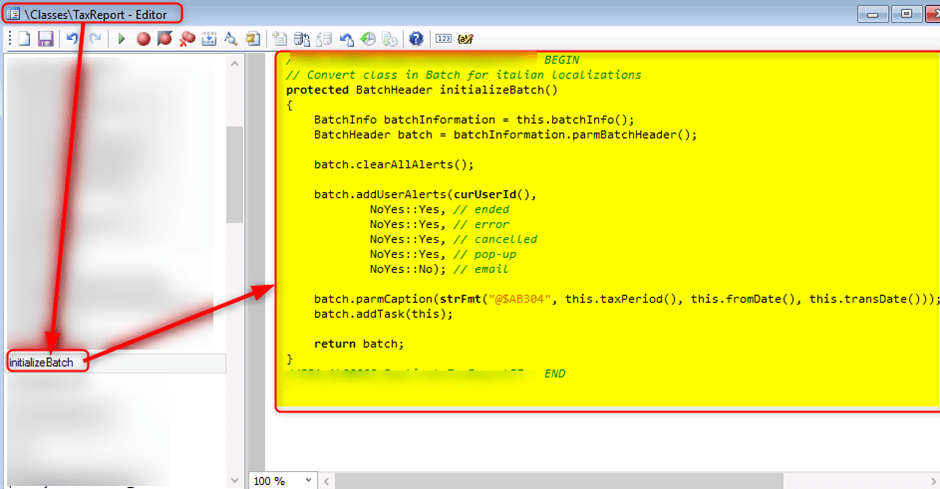Undo the last edit

click(72, 39)
